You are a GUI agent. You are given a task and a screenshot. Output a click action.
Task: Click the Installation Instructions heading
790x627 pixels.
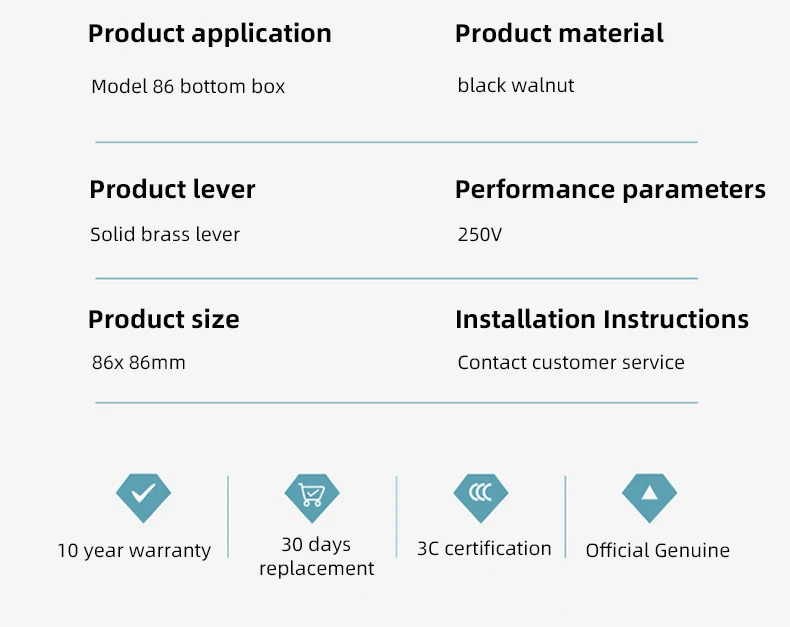point(602,319)
